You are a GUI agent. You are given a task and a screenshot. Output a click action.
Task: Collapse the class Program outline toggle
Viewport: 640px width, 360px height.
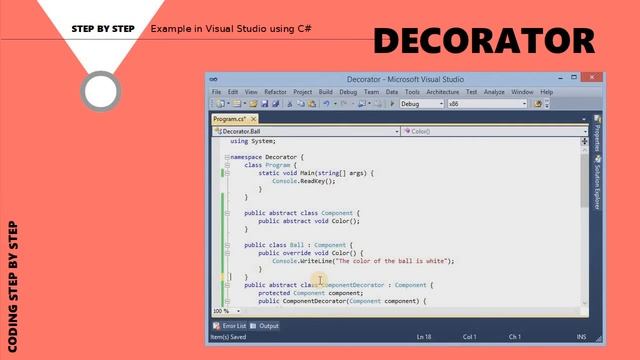(x=227, y=165)
